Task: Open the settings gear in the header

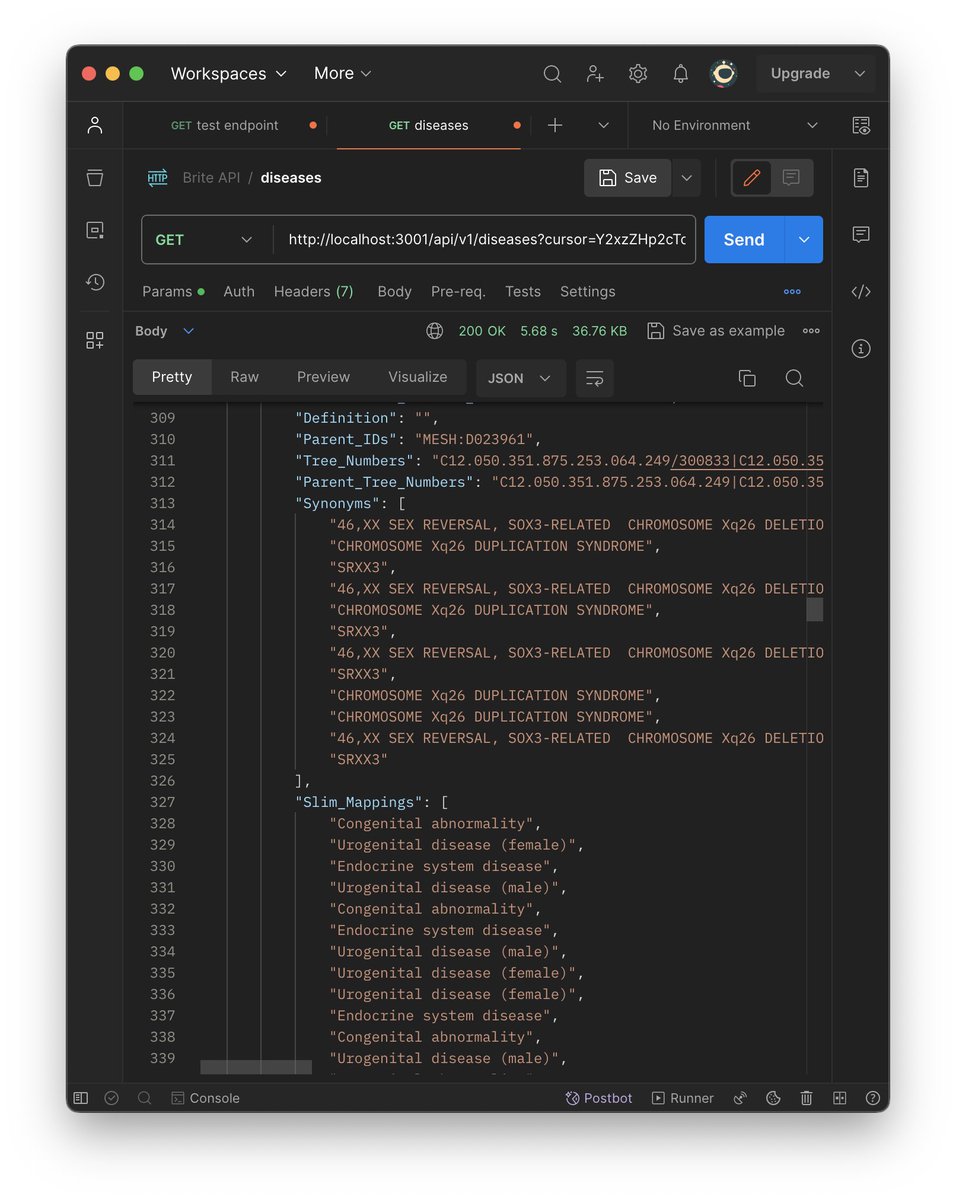Action: [x=638, y=73]
